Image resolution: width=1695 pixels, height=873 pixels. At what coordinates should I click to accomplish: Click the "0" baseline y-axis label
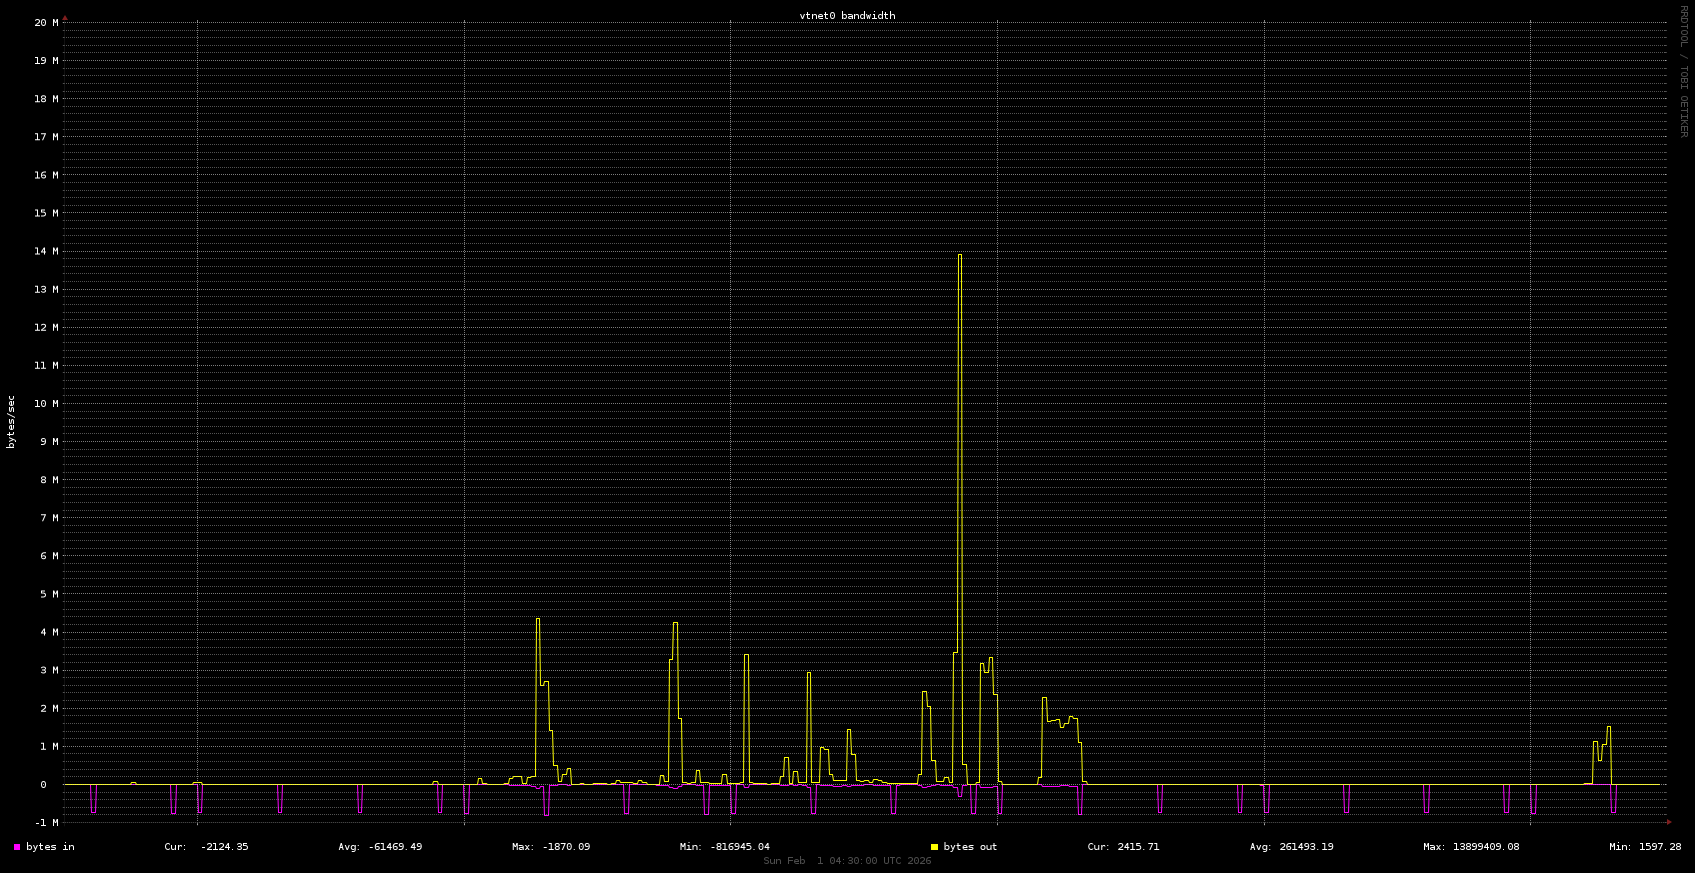(43, 785)
